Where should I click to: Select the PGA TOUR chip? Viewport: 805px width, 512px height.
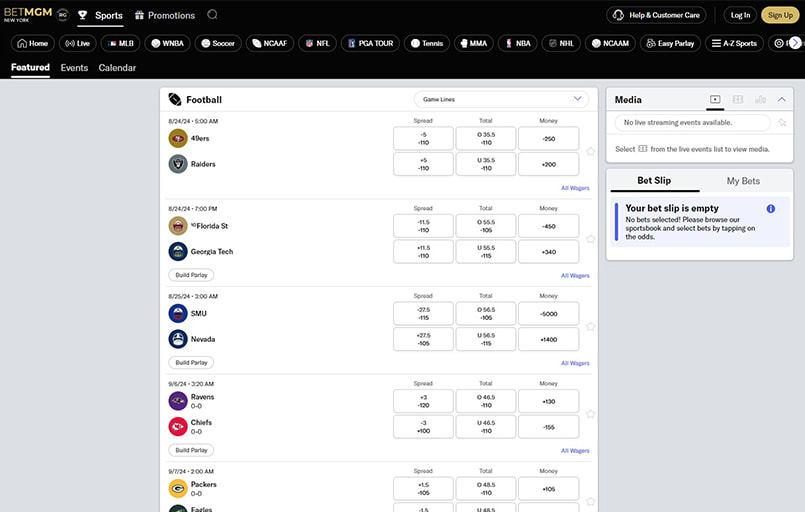(370, 44)
